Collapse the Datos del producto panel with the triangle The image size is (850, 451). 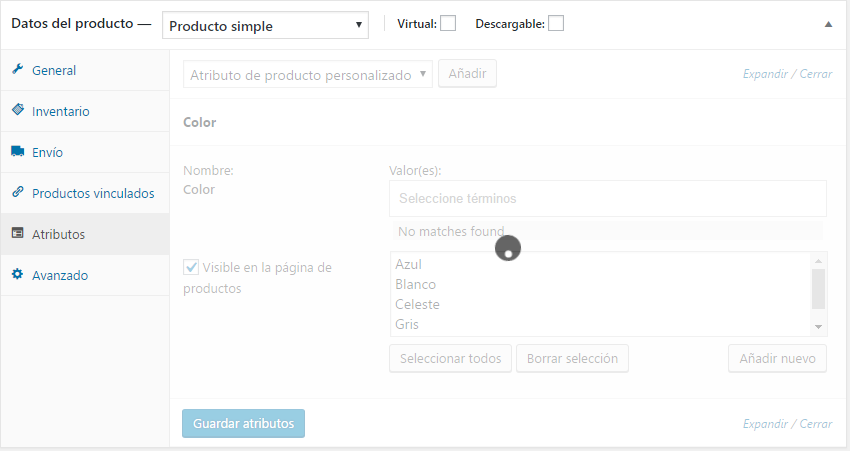pos(828,24)
